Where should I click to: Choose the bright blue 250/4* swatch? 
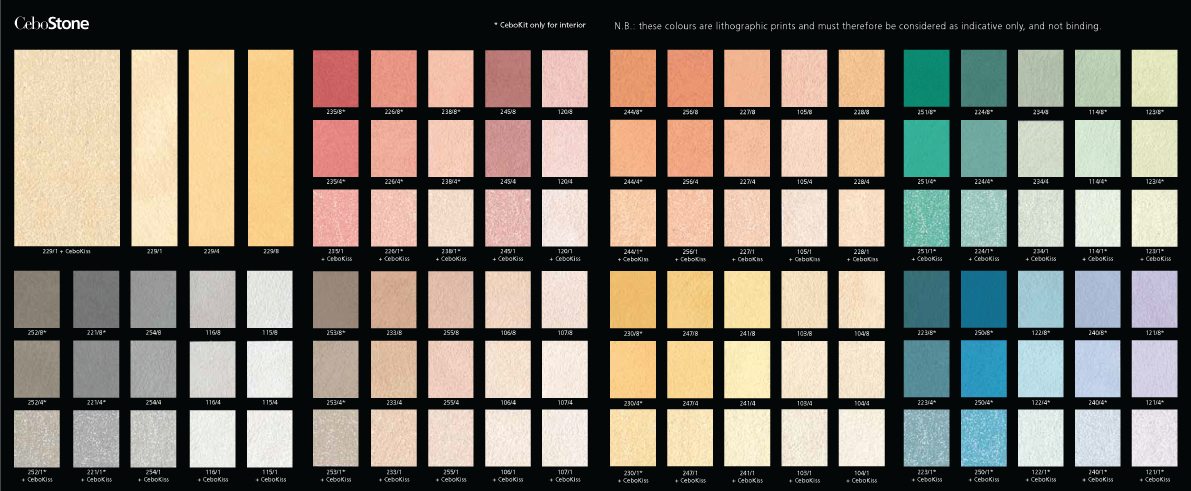pyautogui.click(x=984, y=366)
